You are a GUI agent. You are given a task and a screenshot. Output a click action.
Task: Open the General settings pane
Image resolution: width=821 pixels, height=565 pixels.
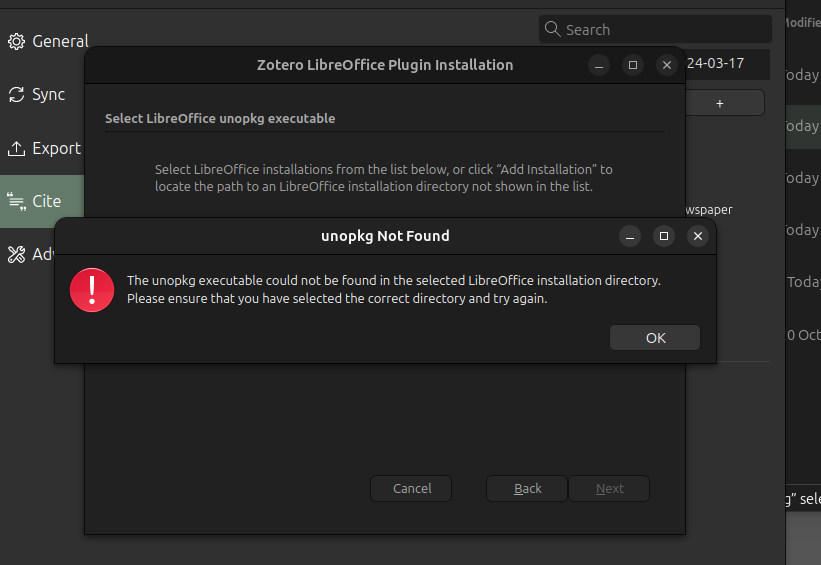click(47, 41)
